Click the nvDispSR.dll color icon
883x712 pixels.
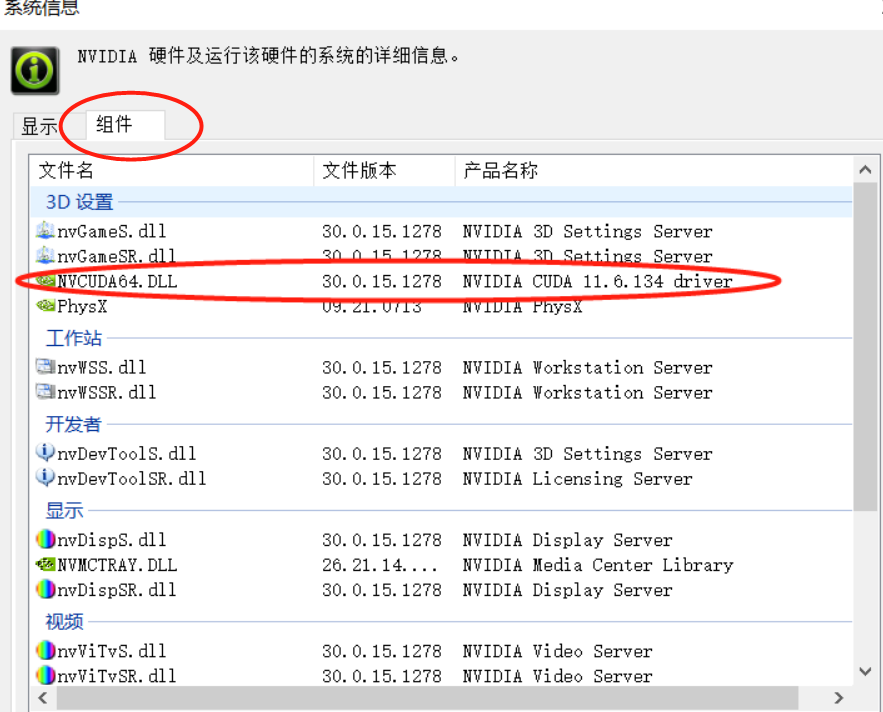[45, 589]
